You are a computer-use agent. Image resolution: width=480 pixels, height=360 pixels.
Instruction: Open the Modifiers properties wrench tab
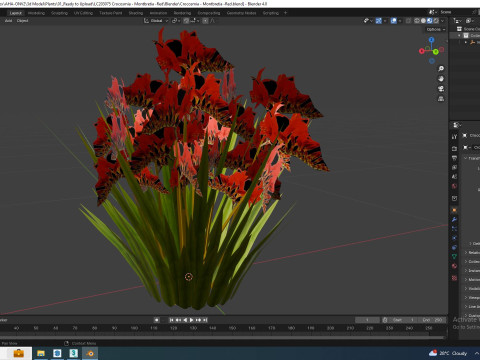(x=454, y=219)
